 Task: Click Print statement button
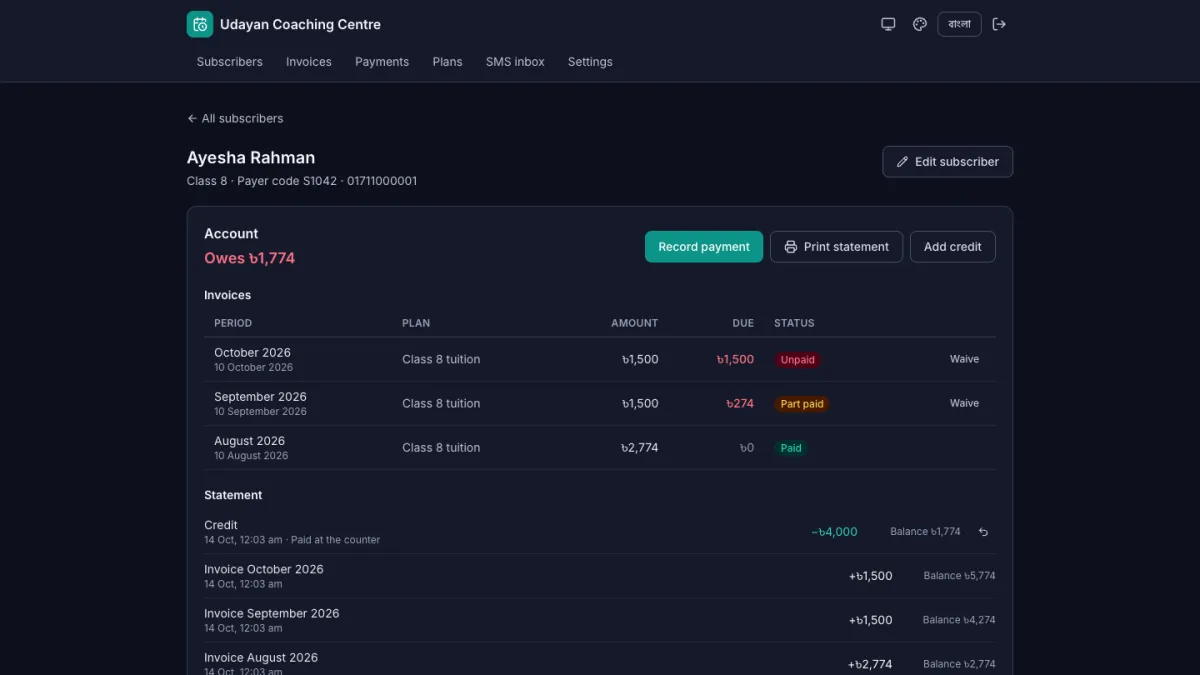836,247
